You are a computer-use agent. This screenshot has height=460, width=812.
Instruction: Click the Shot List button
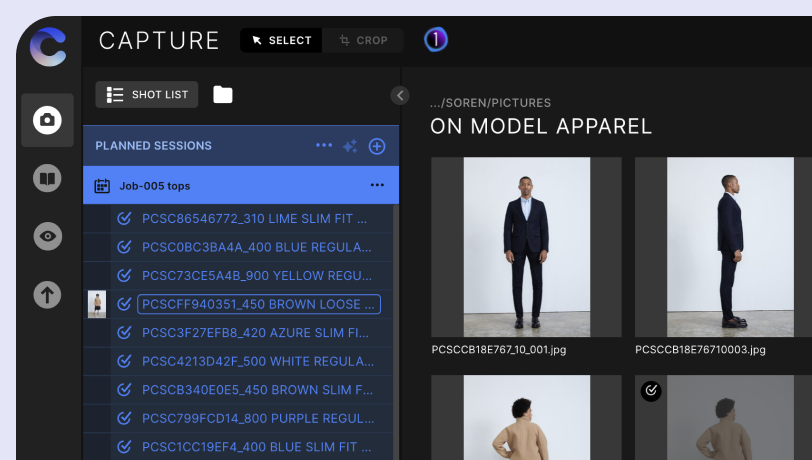(147, 95)
